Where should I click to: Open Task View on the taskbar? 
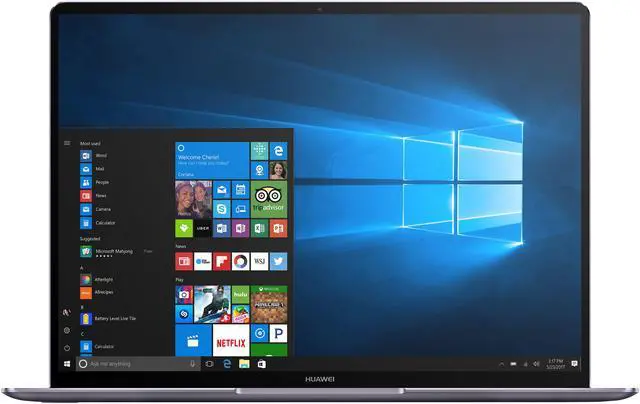(x=209, y=364)
